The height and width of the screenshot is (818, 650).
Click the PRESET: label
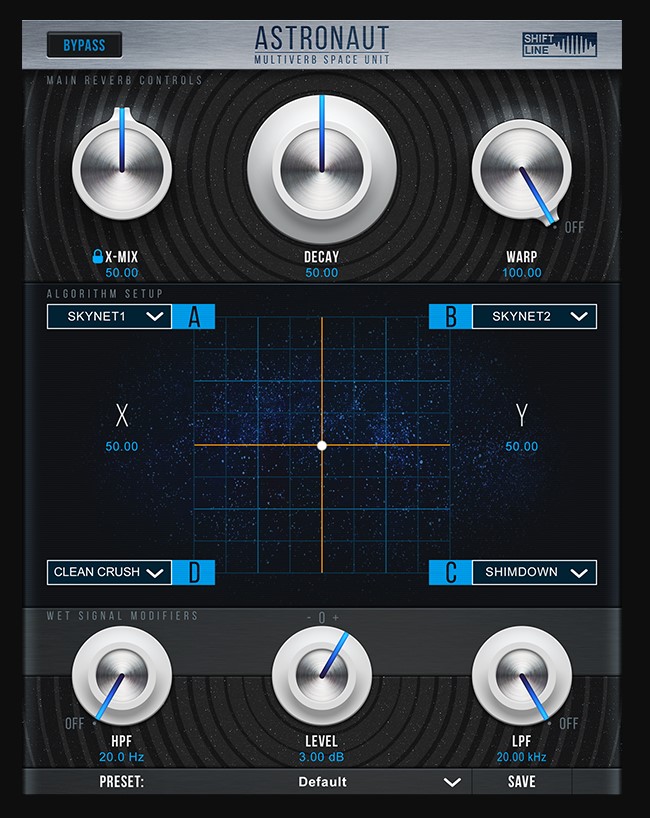tap(122, 782)
